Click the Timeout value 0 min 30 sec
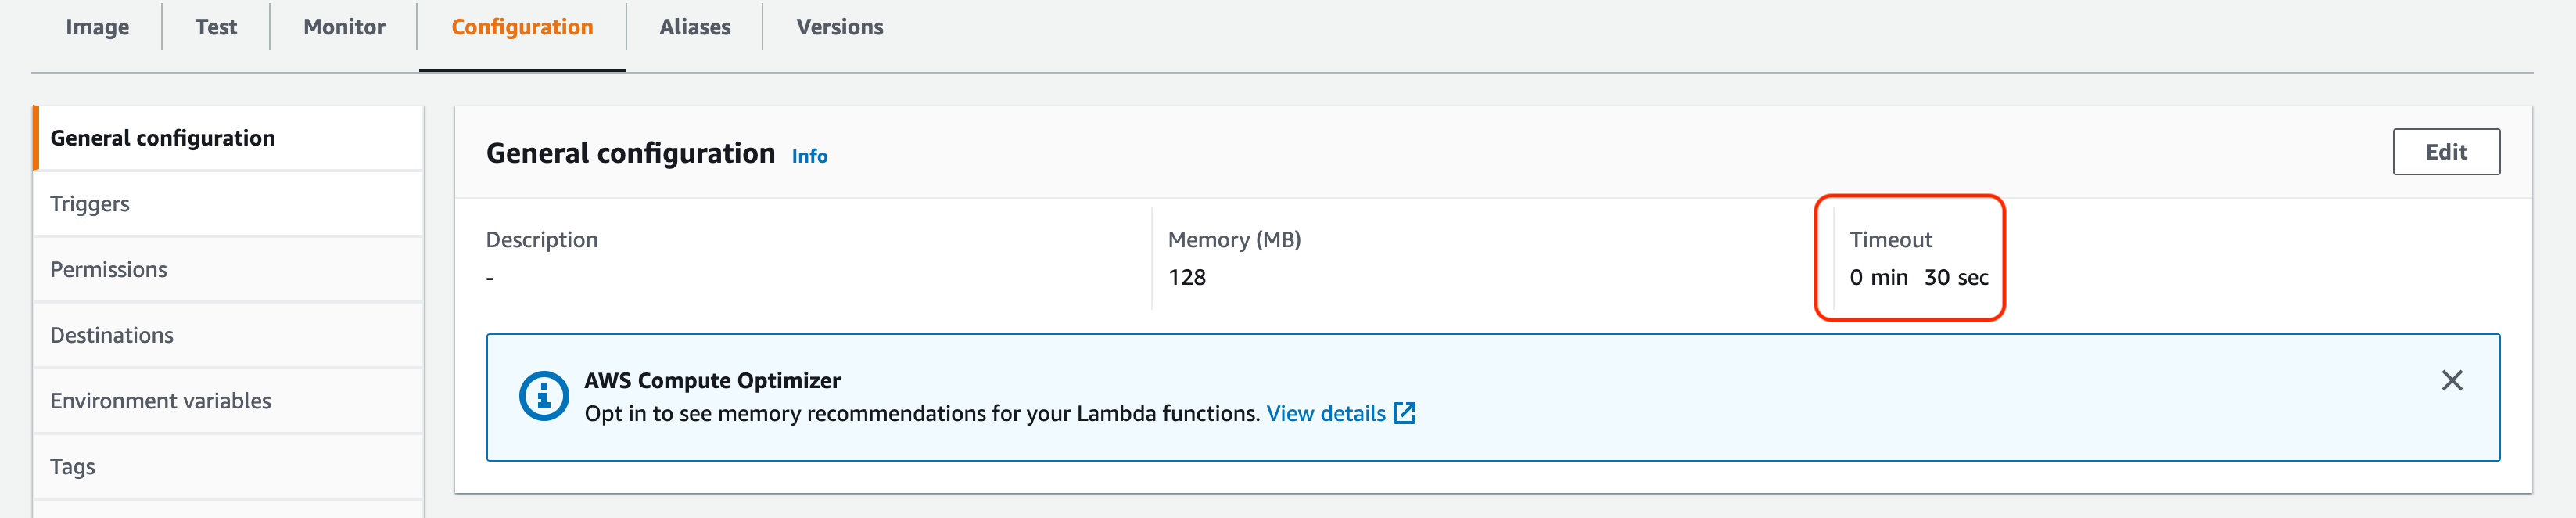This screenshot has height=518, width=2576. click(1918, 278)
